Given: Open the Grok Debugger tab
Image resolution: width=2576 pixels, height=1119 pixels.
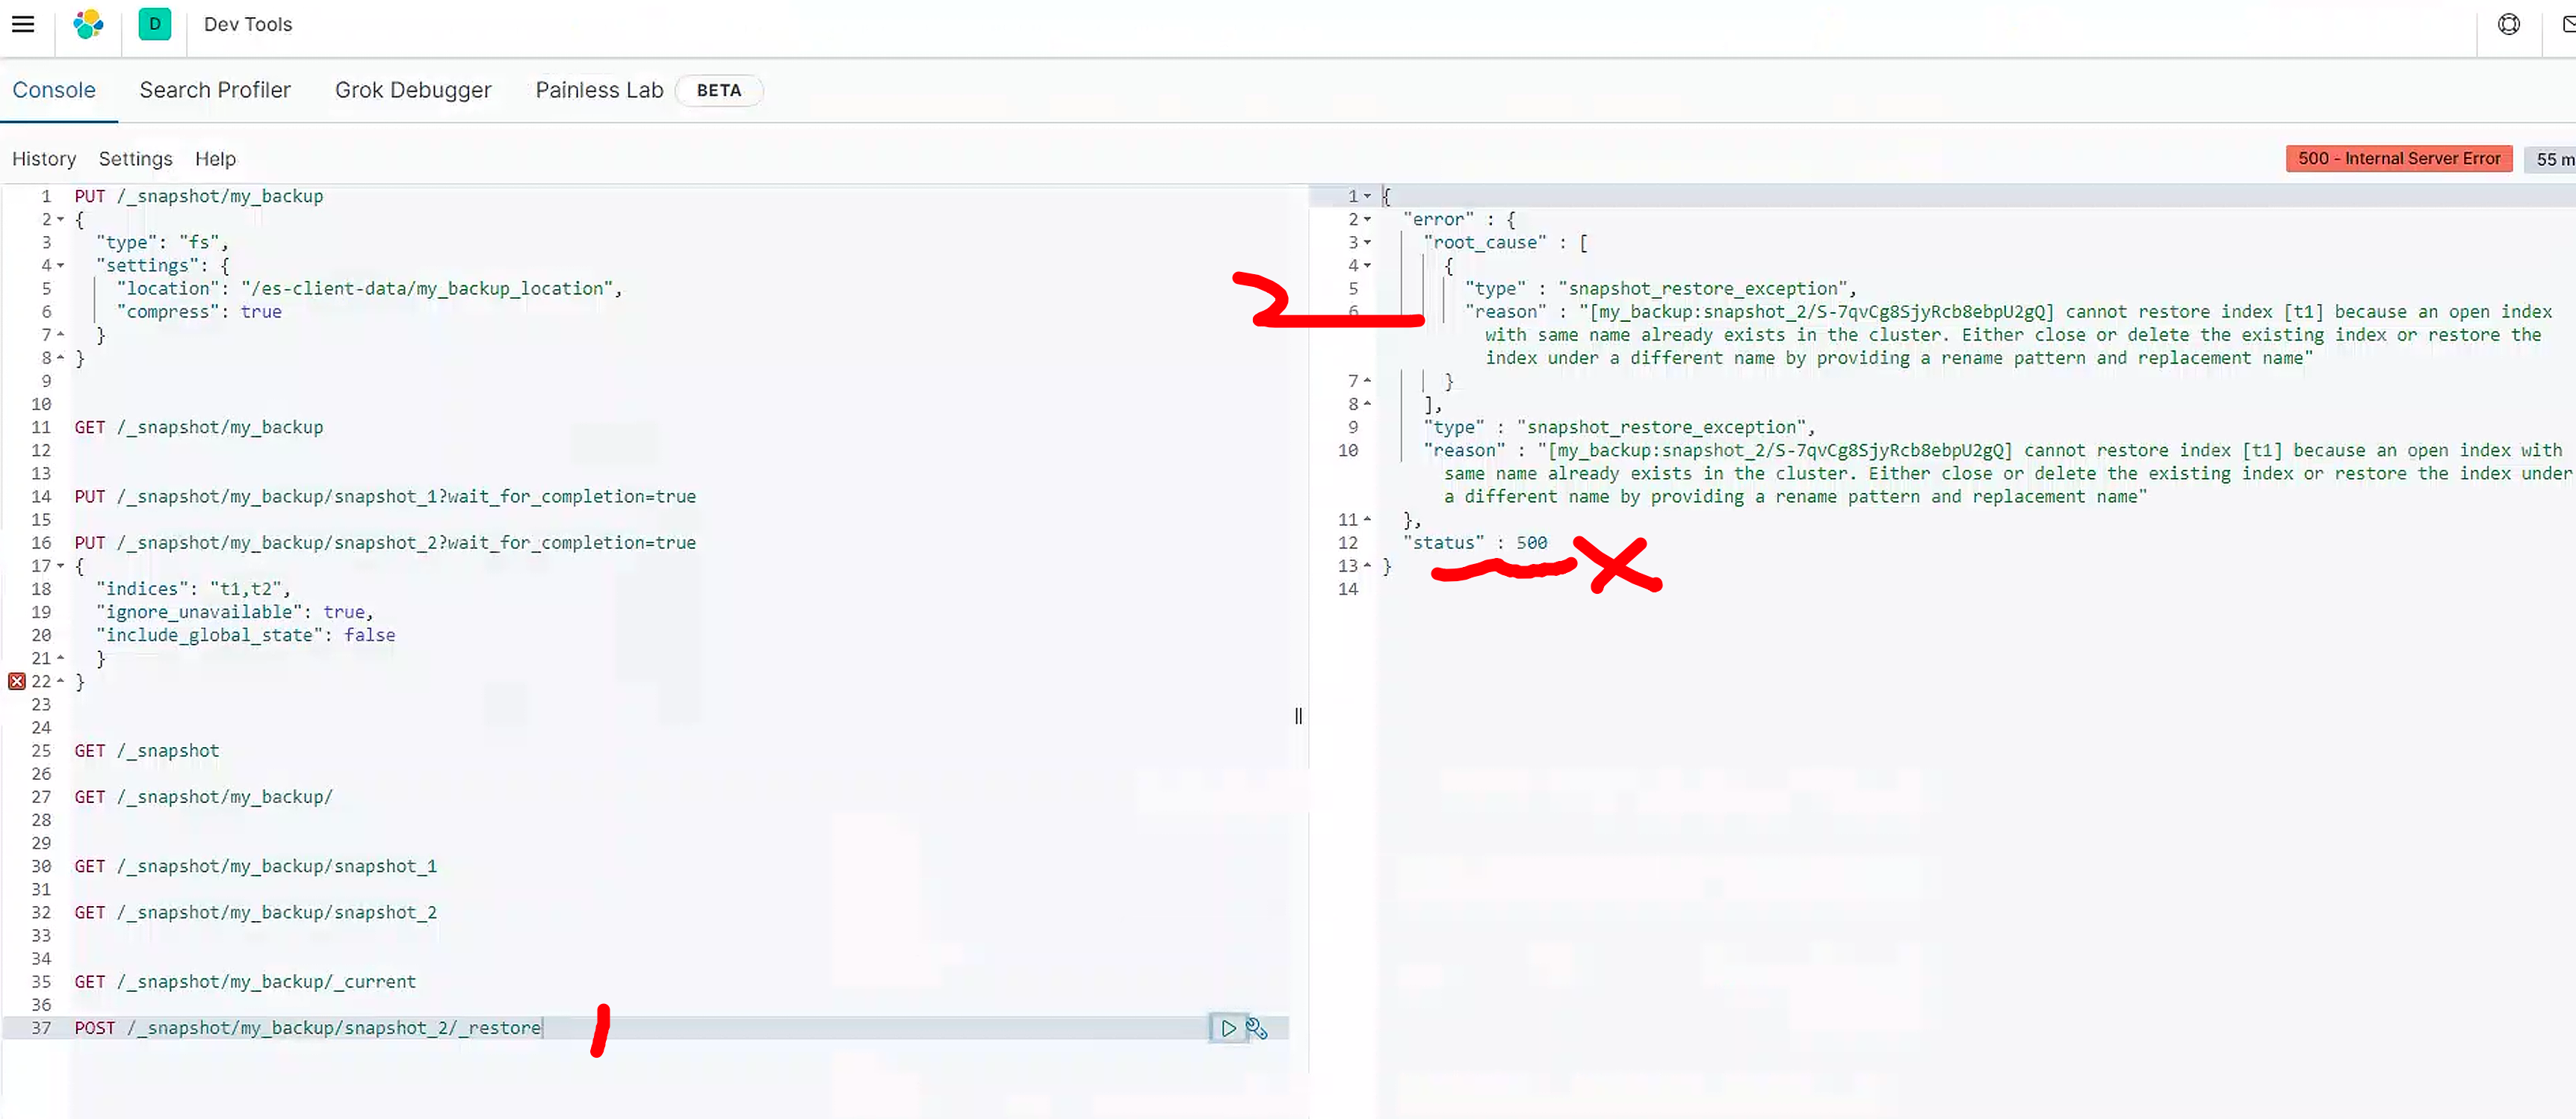Looking at the screenshot, I should (413, 90).
